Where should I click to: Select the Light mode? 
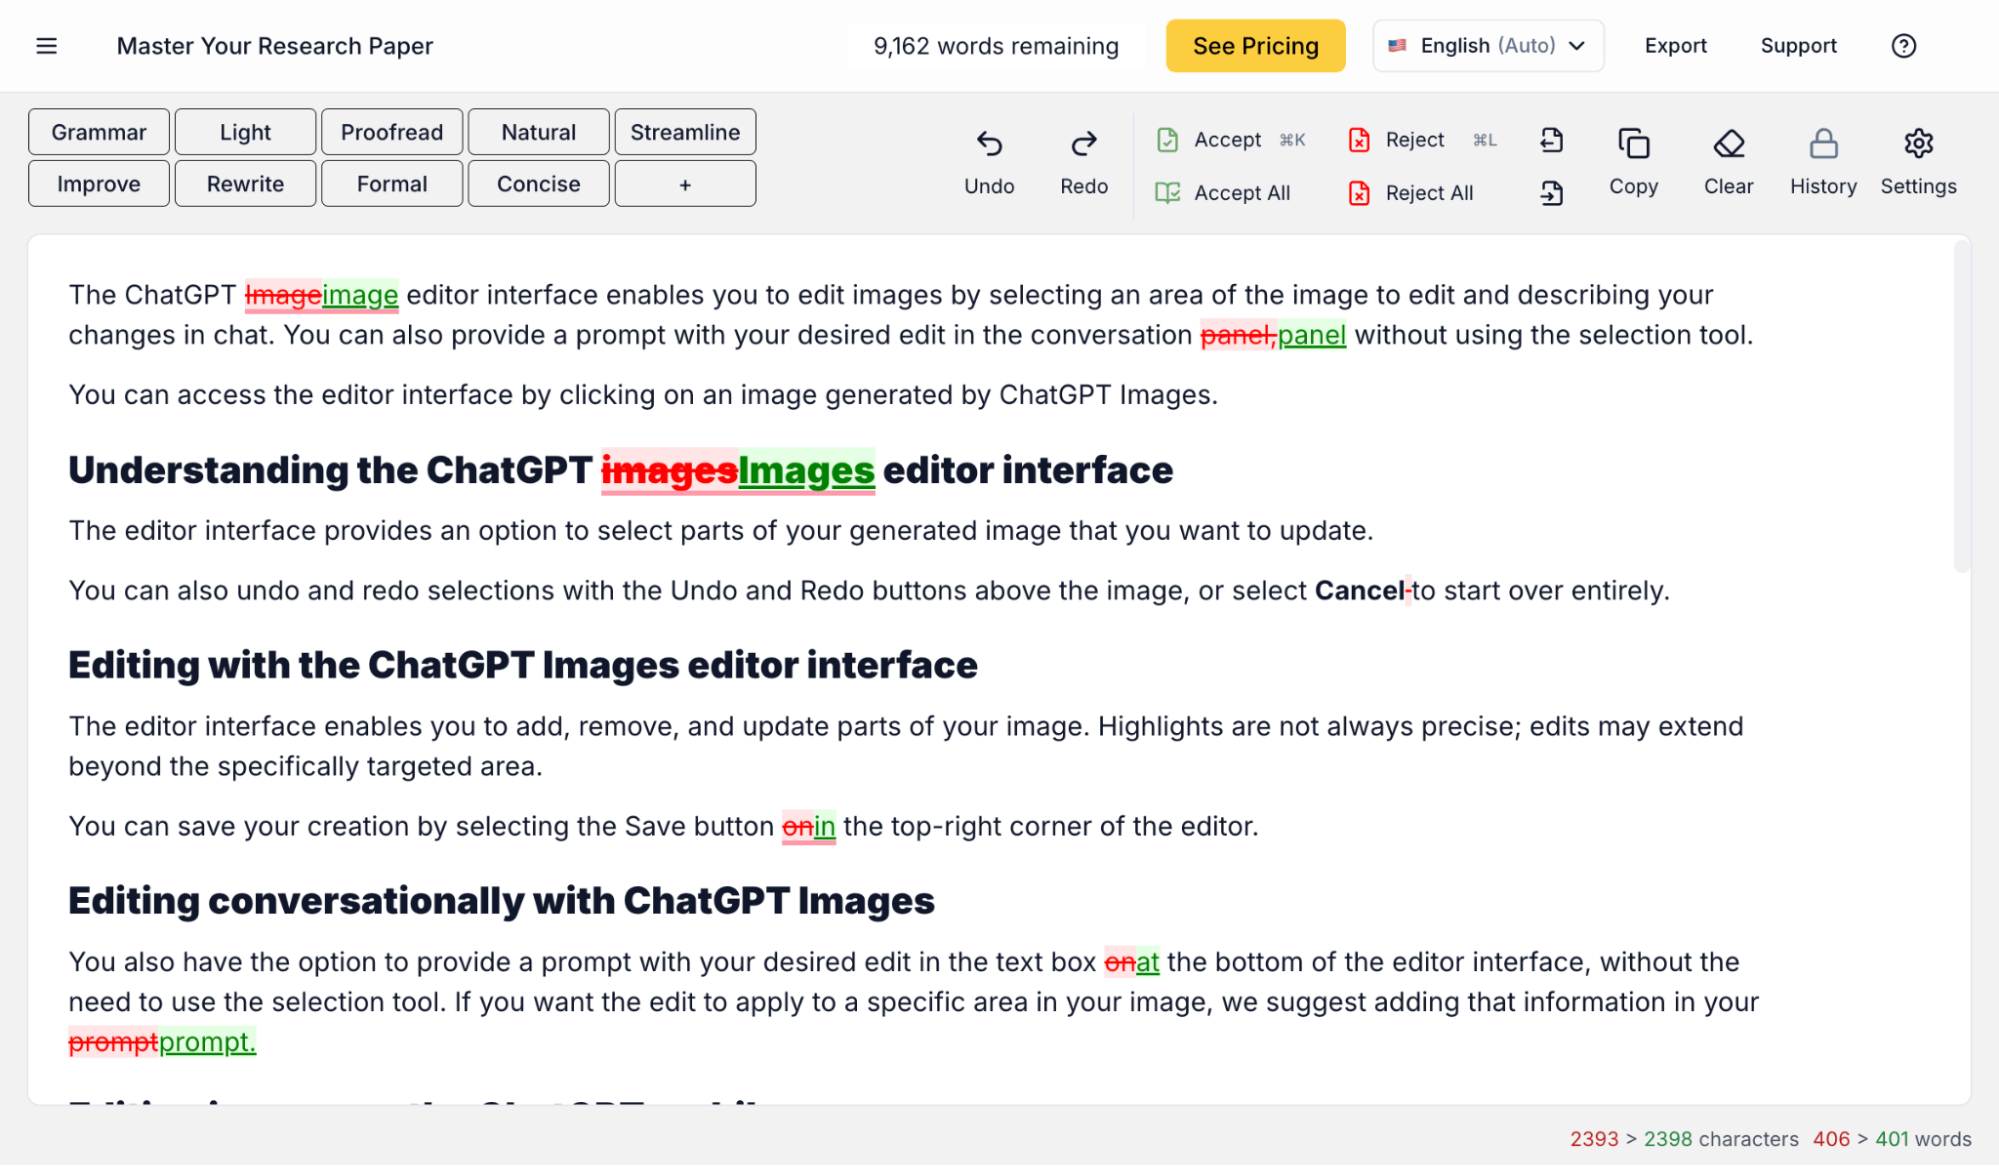pyautogui.click(x=245, y=132)
